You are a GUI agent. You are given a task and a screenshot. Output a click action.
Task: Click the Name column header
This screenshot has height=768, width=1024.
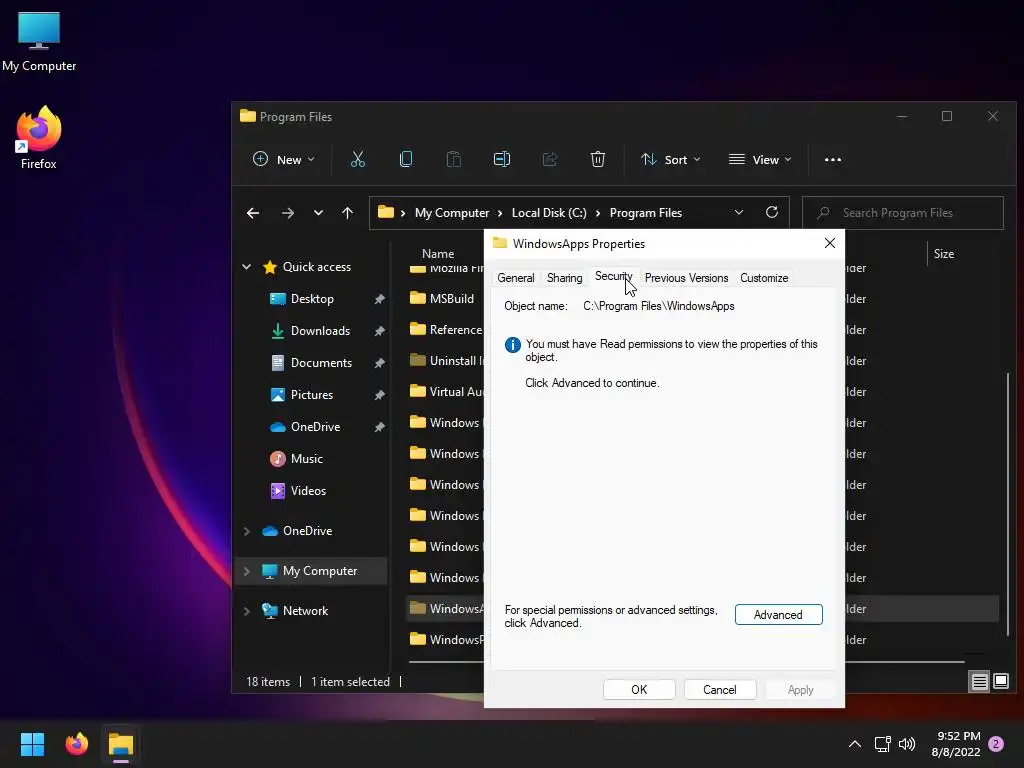438,253
